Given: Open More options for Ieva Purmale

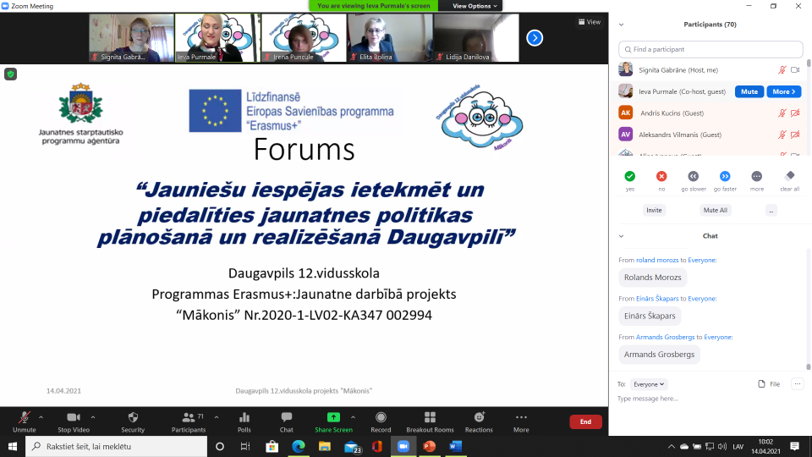Looking at the screenshot, I should (x=784, y=92).
